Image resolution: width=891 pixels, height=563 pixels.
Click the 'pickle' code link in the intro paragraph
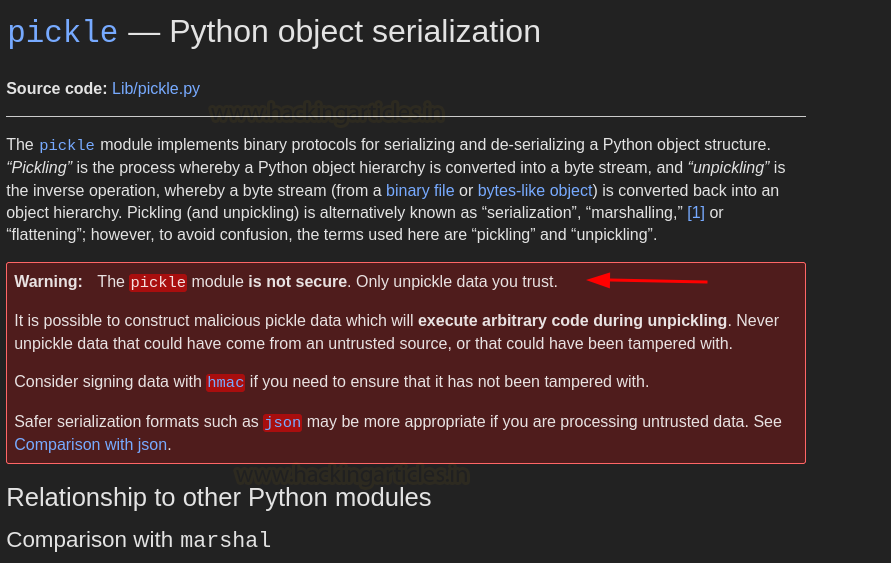pos(67,145)
